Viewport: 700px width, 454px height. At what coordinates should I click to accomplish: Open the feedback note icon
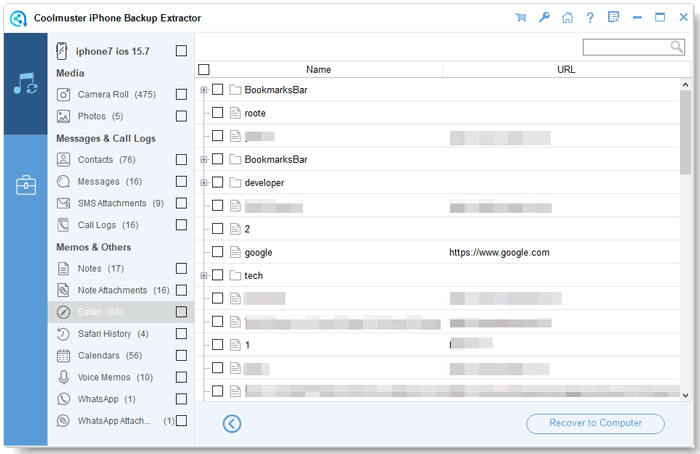[614, 17]
